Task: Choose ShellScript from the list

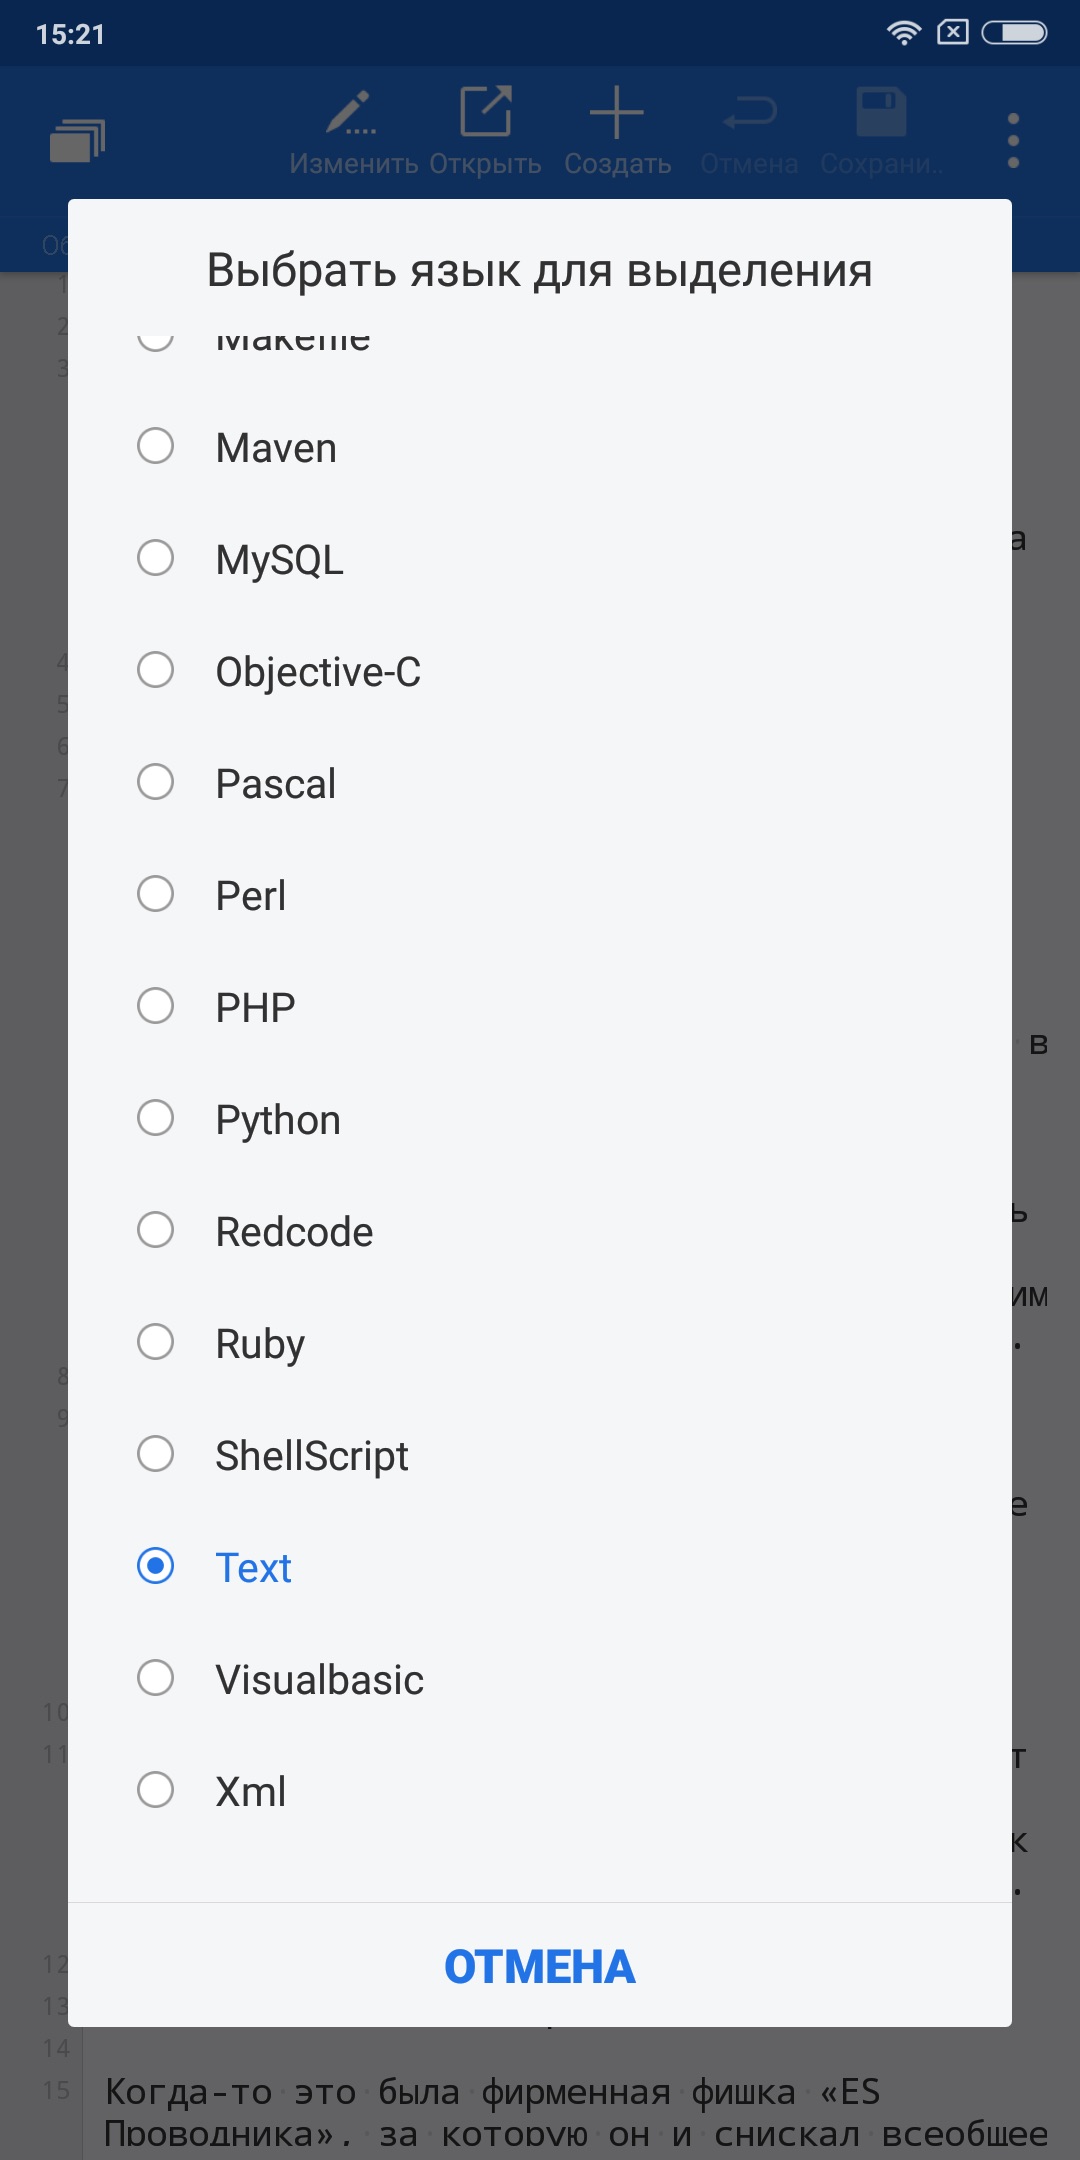Action: [x=156, y=1454]
